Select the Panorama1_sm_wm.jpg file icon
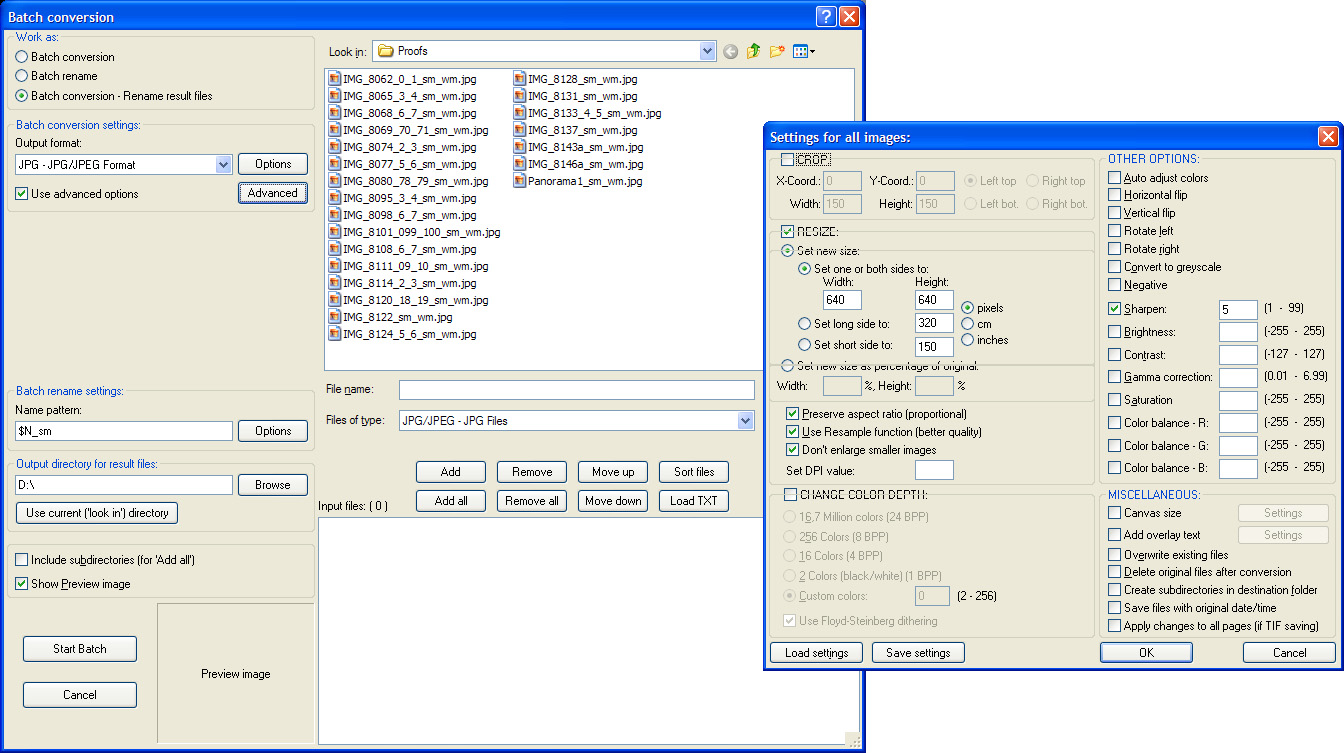This screenshot has height=753, width=1344. (520, 181)
